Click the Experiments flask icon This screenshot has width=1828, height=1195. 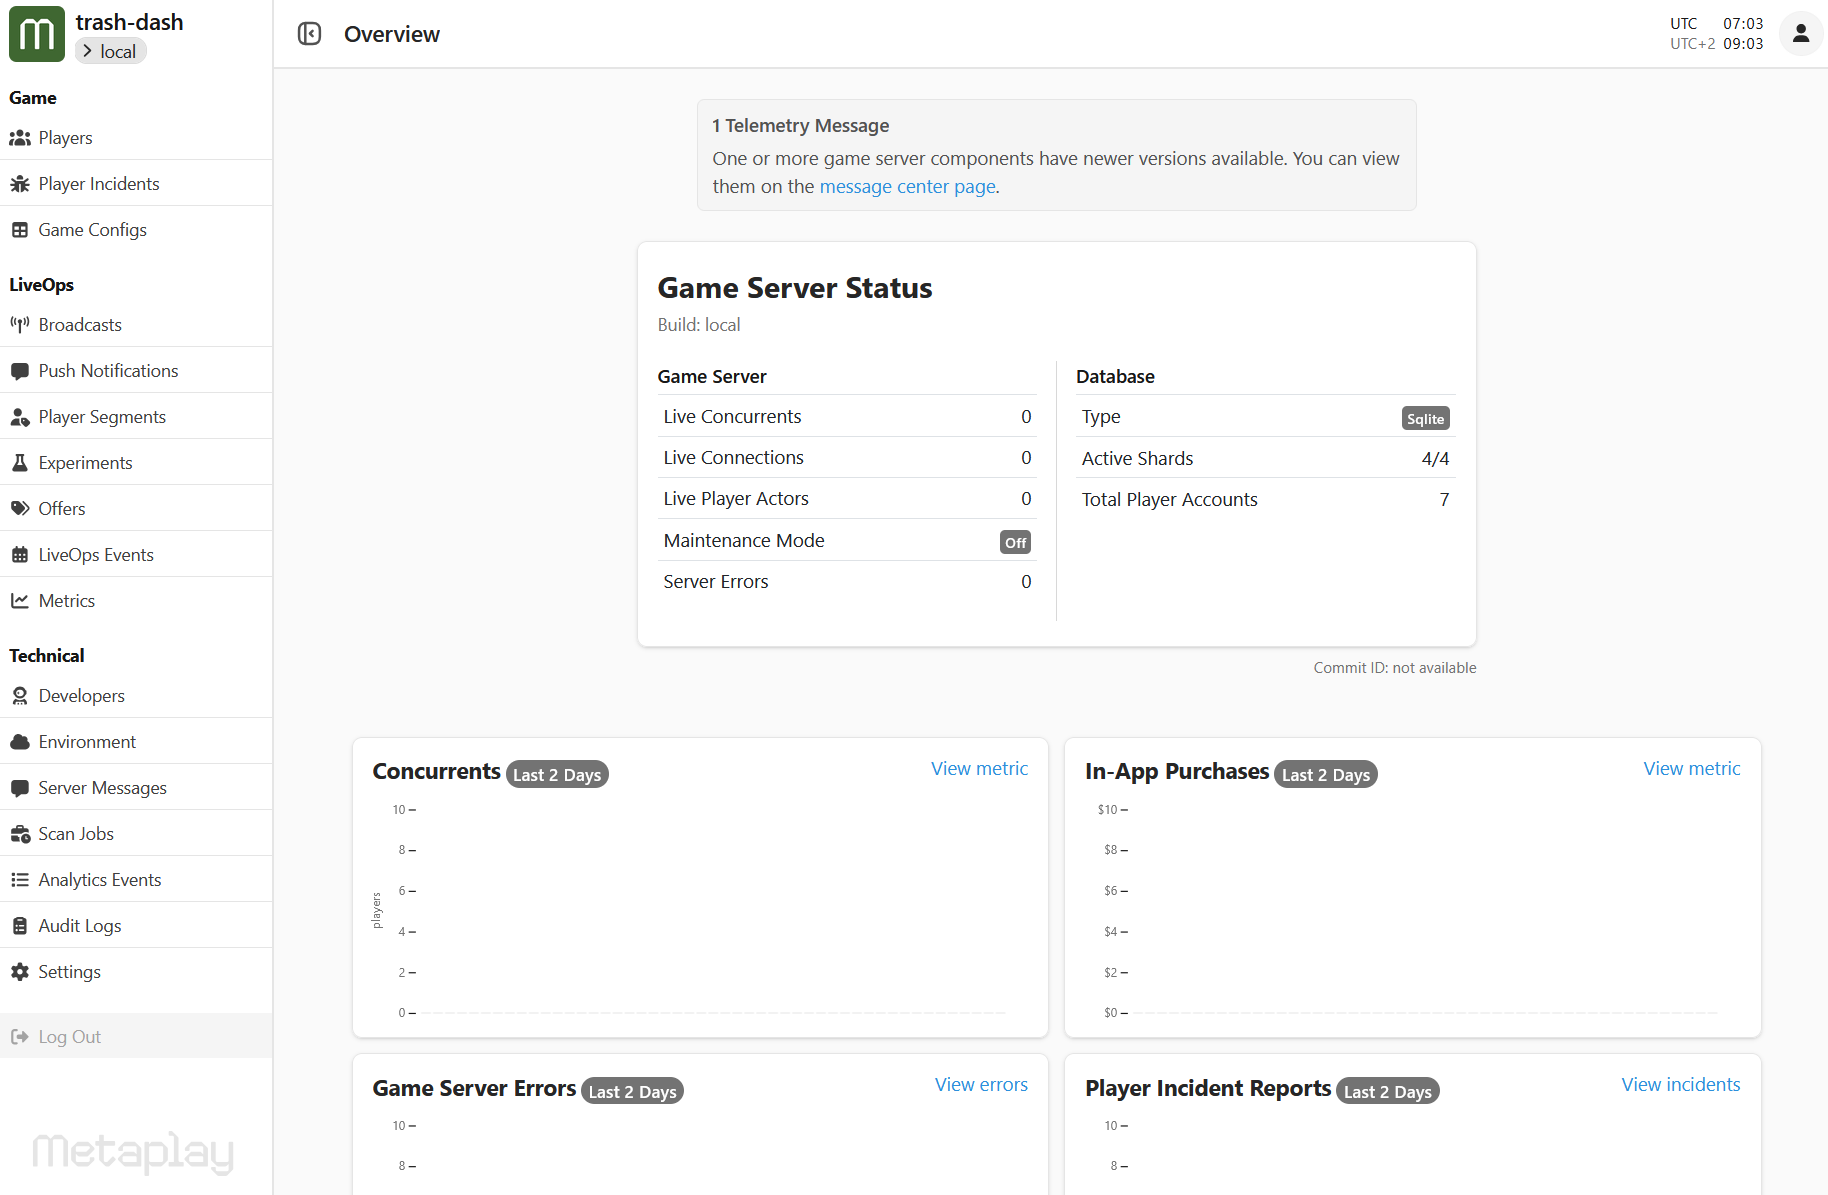(20, 463)
